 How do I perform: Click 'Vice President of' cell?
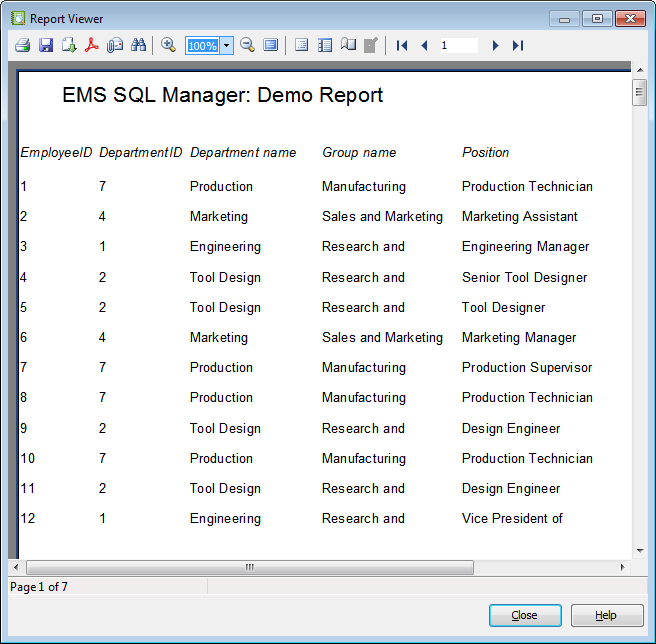coord(512,518)
